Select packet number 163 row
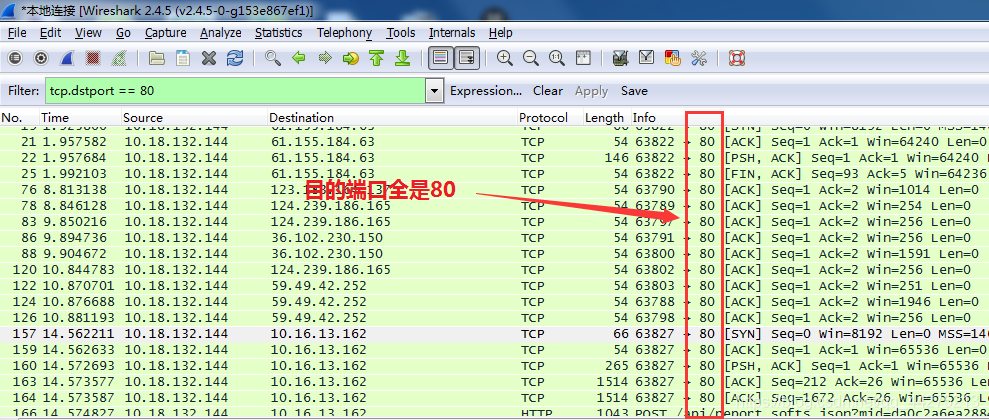The width and height of the screenshot is (989, 420). pyautogui.click(x=494, y=382)
